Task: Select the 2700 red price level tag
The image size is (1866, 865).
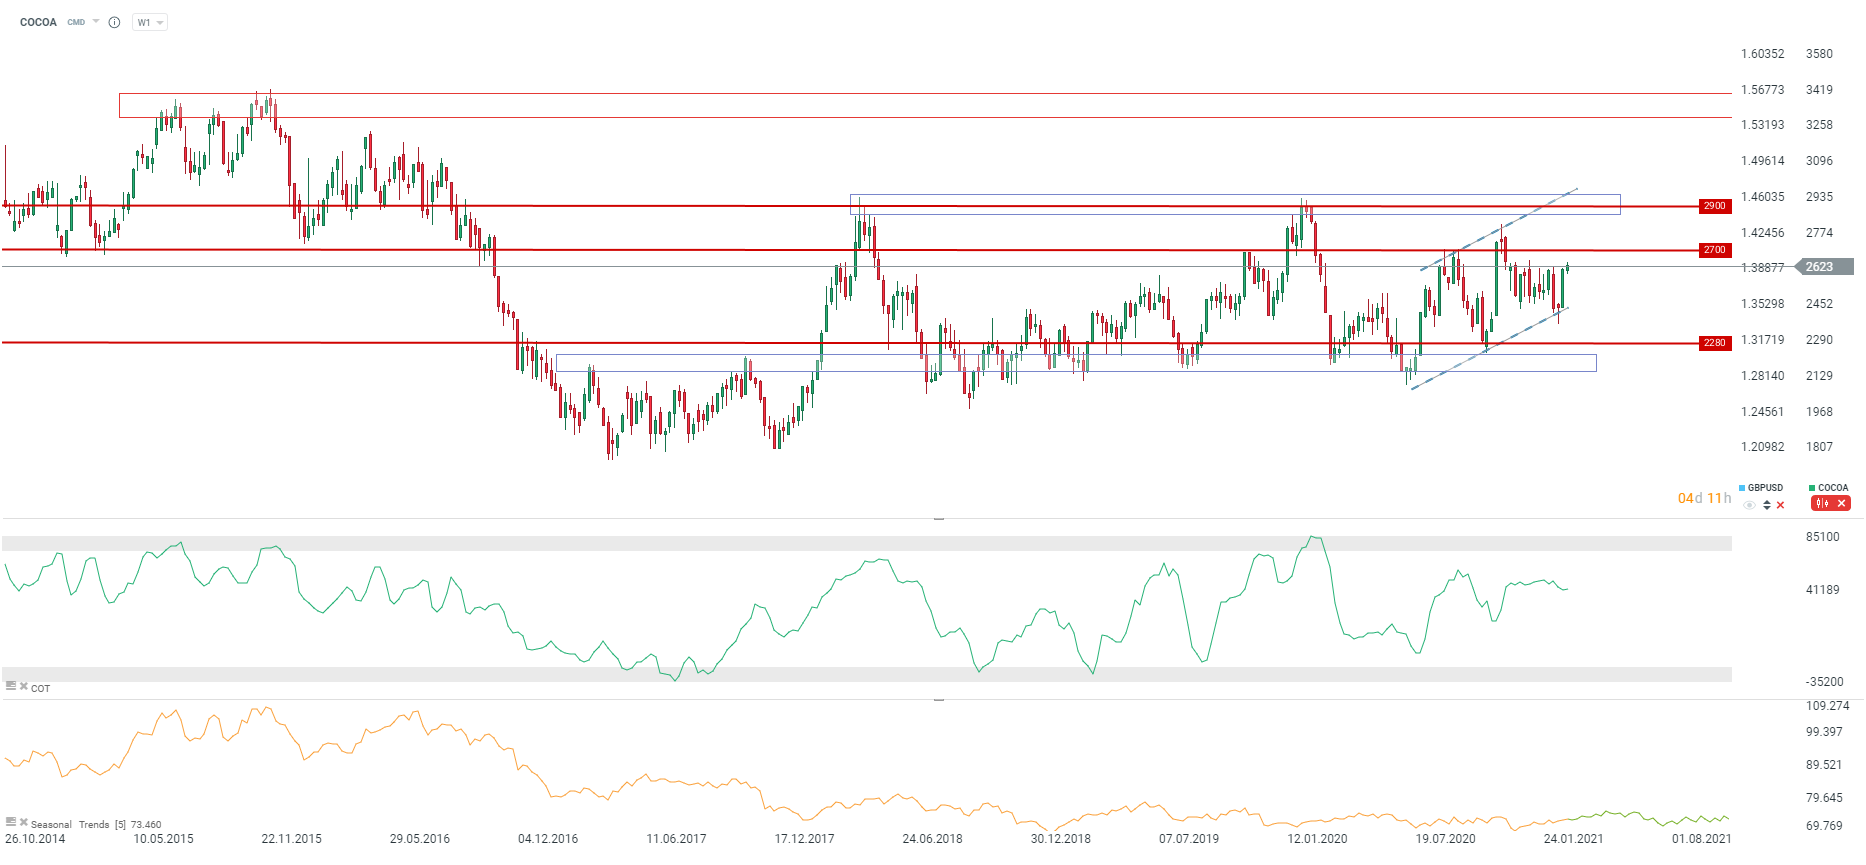Action: [x=1715, y=250]
